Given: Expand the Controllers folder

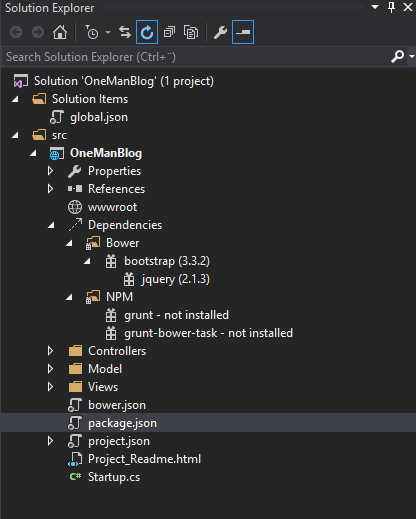Looking at the screenshot, I should pos(50,351).
